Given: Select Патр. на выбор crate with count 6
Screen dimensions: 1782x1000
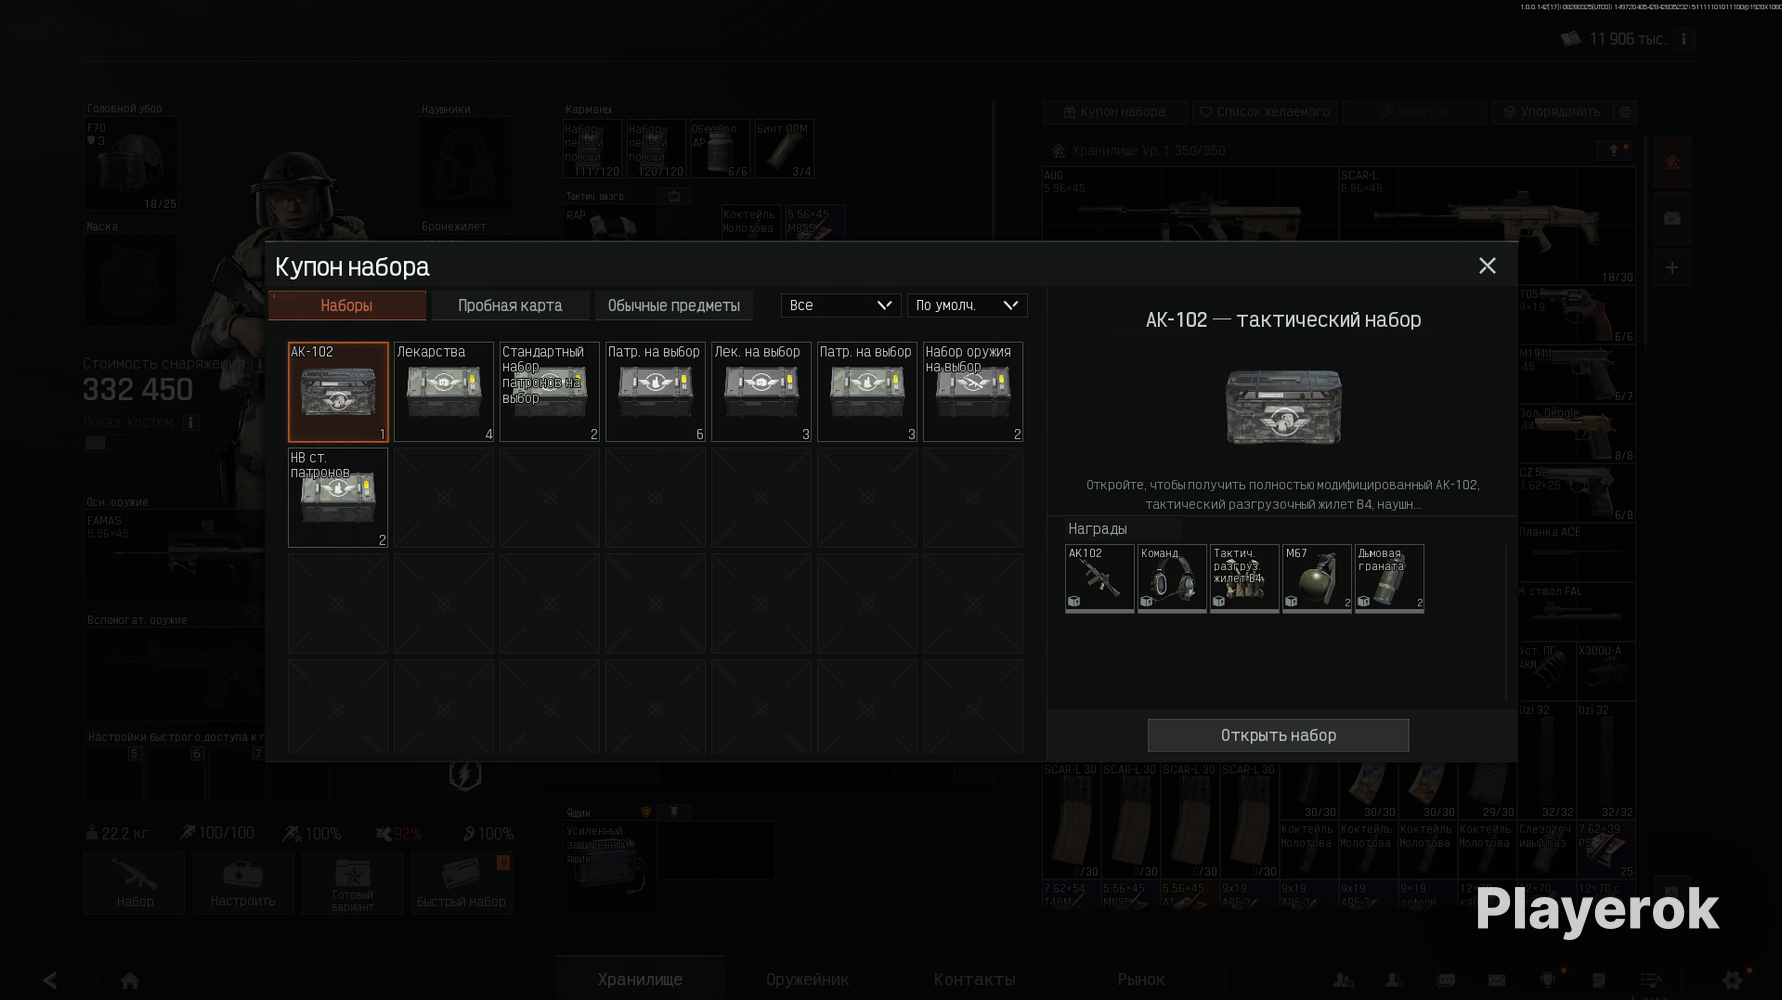Looking at the screenshot, I should tap(656, 392).
